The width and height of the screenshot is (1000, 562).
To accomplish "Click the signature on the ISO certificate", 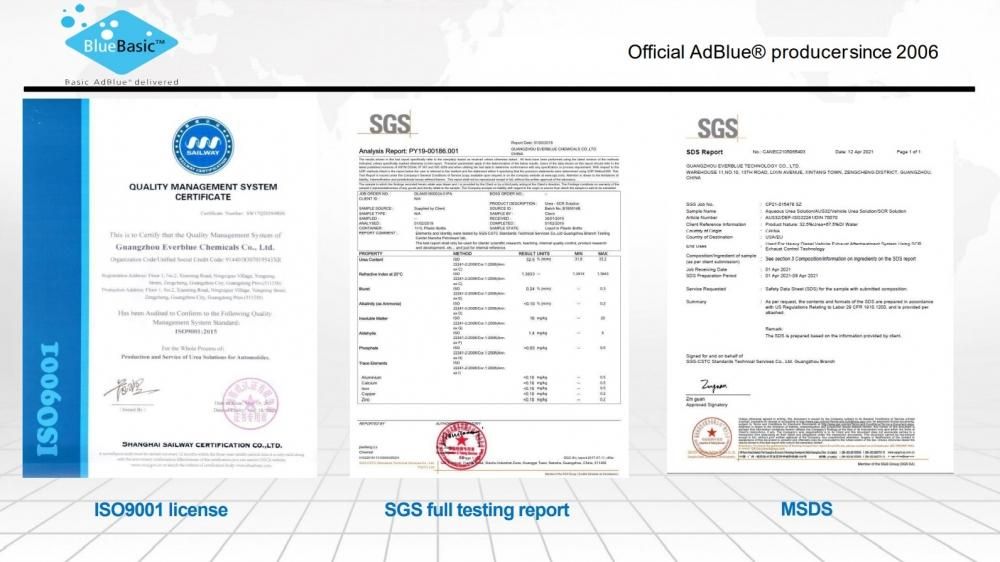I will click(x=130, y=388).
